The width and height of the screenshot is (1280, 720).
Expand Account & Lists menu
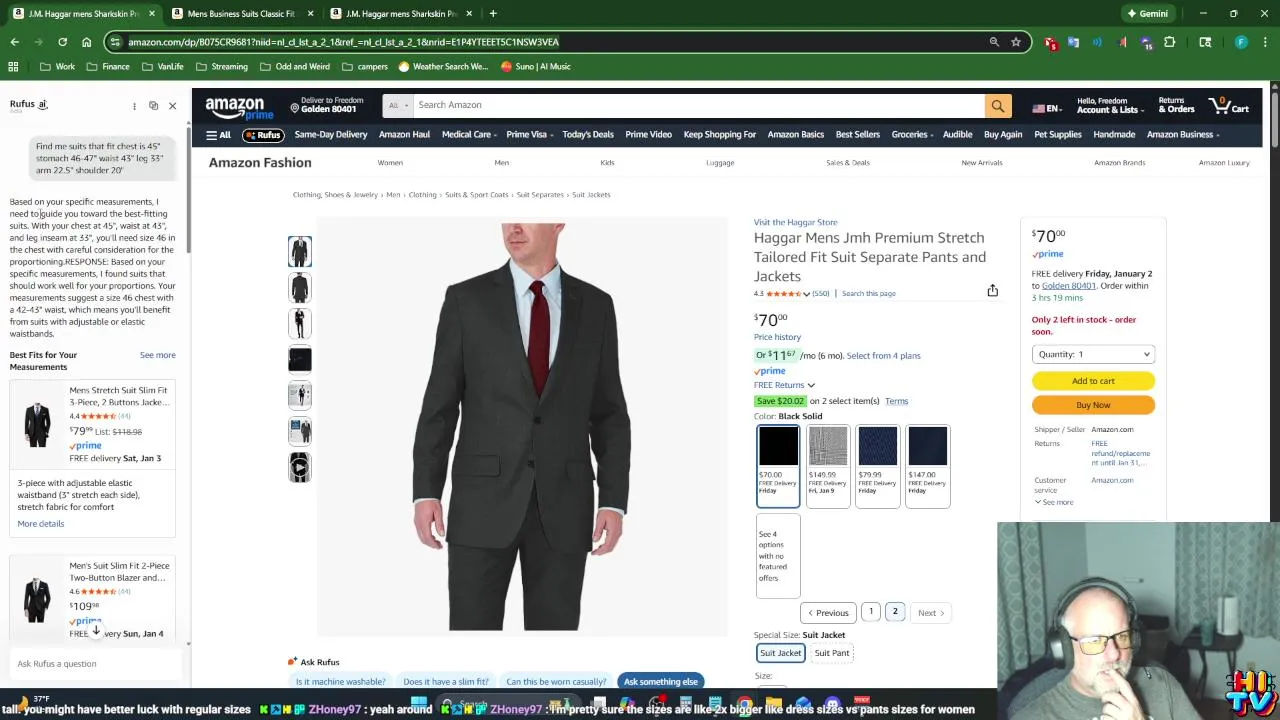1108,105
